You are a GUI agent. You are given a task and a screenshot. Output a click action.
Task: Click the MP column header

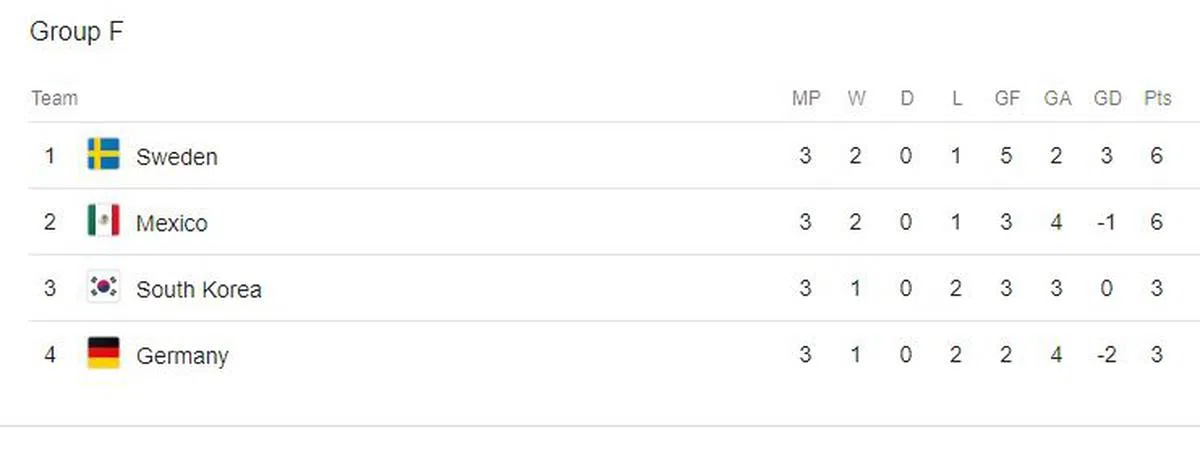click(806, 98)
